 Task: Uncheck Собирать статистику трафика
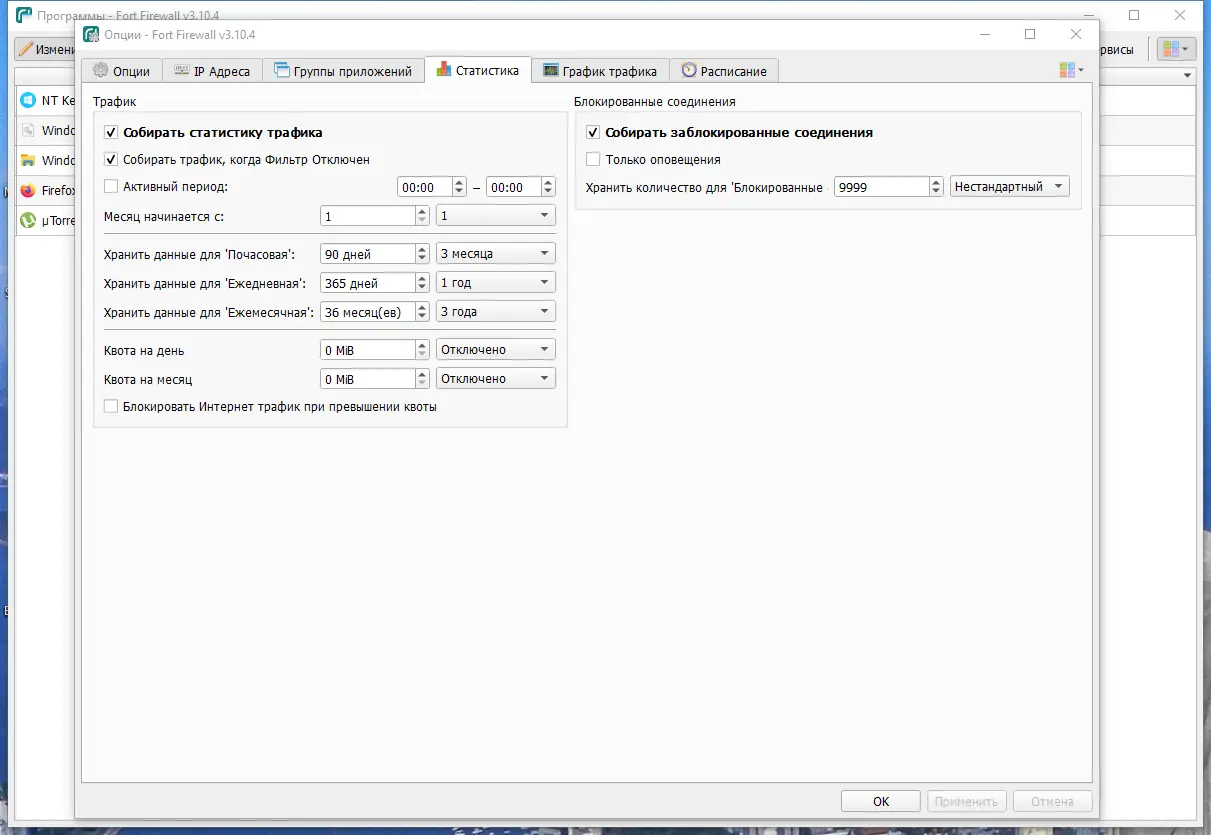[111, 132]
